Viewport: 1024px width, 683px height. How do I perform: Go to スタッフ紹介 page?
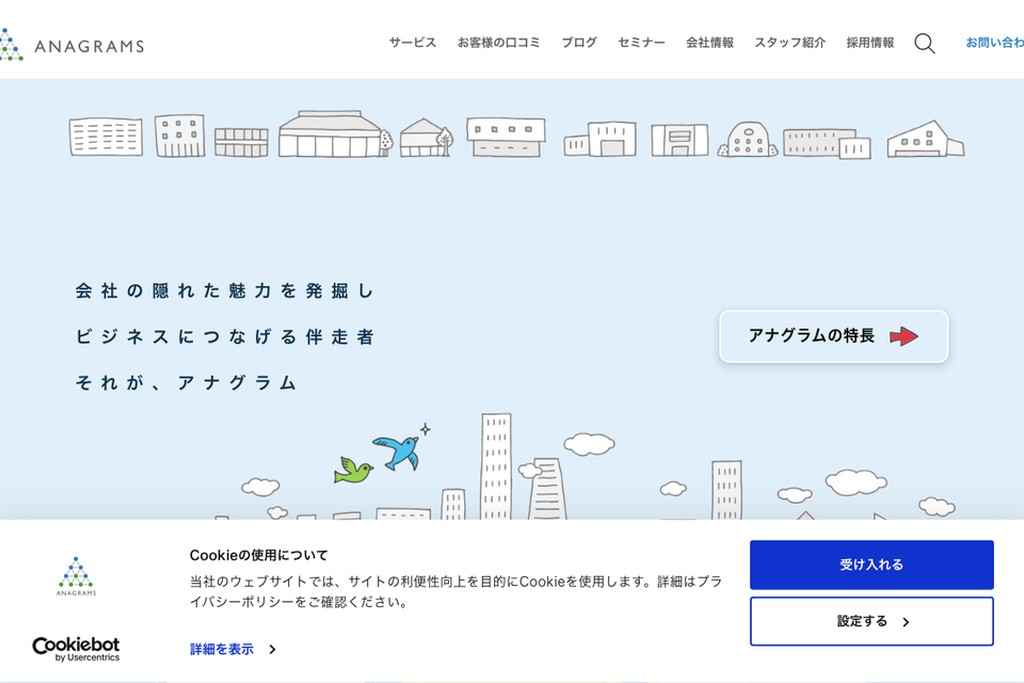(x=790, y=43)
